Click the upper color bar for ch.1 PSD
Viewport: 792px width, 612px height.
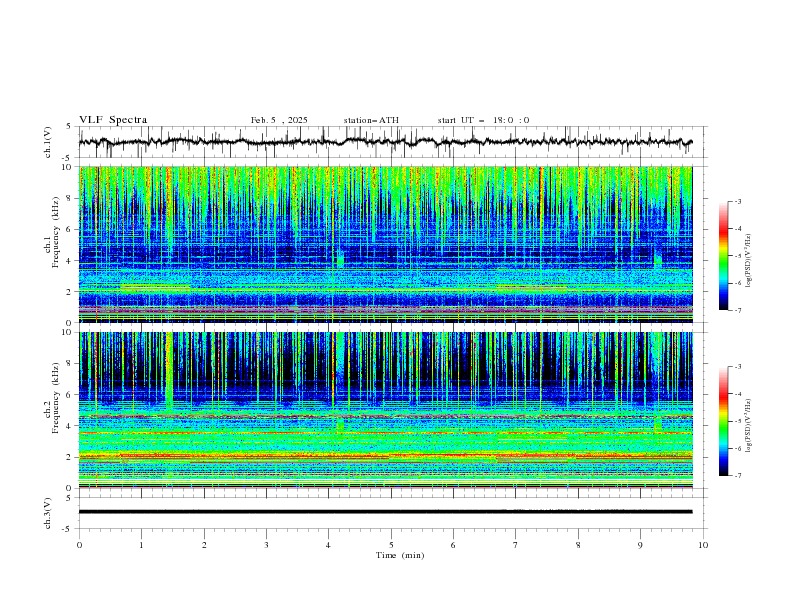click(723, 256)
